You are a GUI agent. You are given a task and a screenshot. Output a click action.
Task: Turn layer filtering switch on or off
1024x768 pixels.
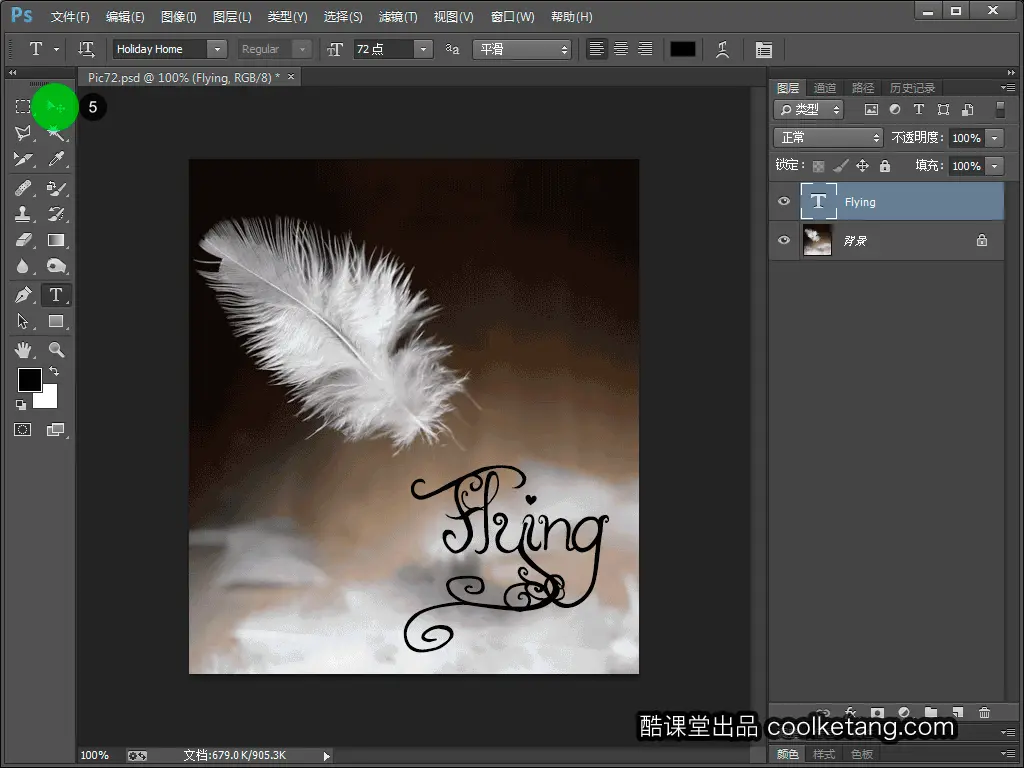coord(1000,110)
